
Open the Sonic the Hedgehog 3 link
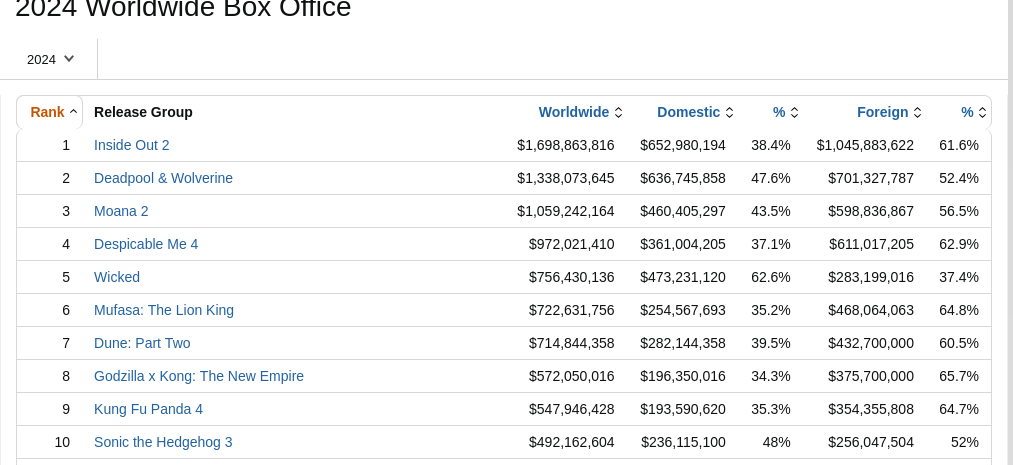tap(163, 442)
